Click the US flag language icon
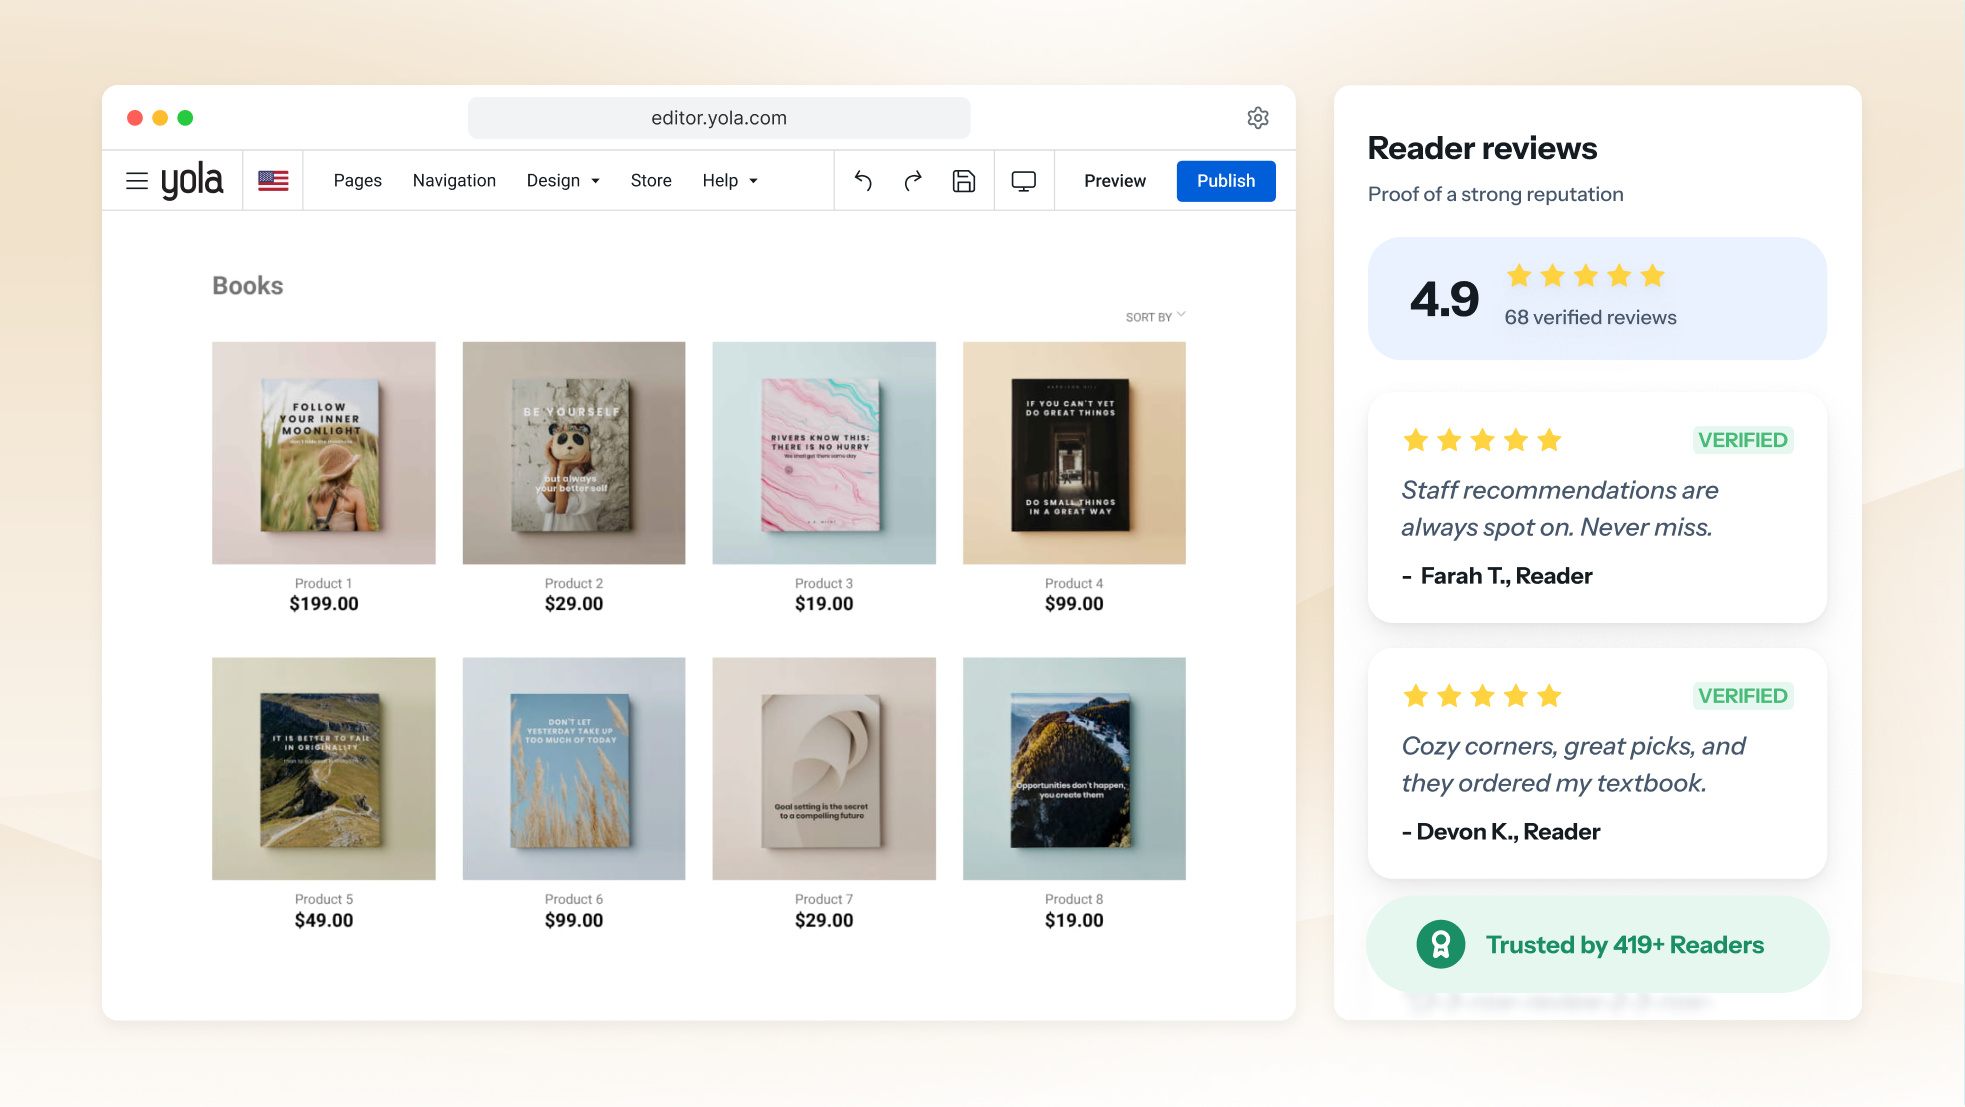 pos(273,181)
